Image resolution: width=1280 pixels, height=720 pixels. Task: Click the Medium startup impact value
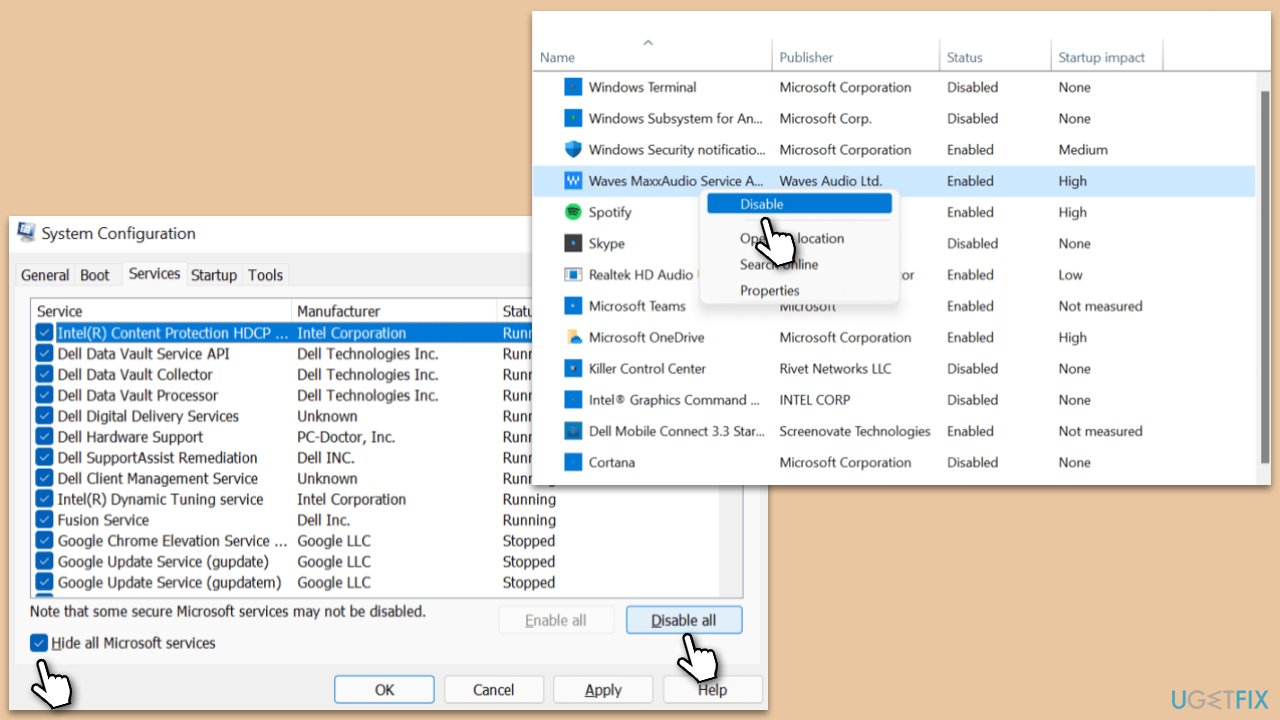(1083, 150)
